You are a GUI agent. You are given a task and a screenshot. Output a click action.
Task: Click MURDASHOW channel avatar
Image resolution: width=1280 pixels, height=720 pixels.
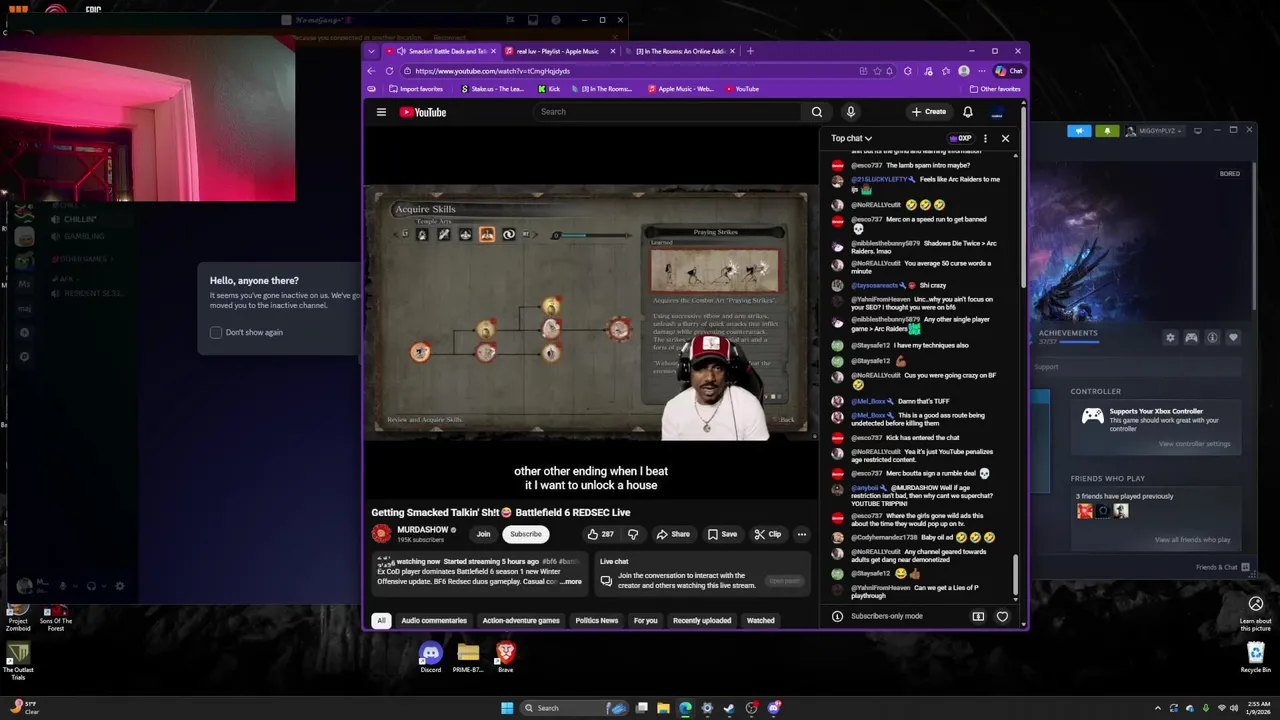381,534
